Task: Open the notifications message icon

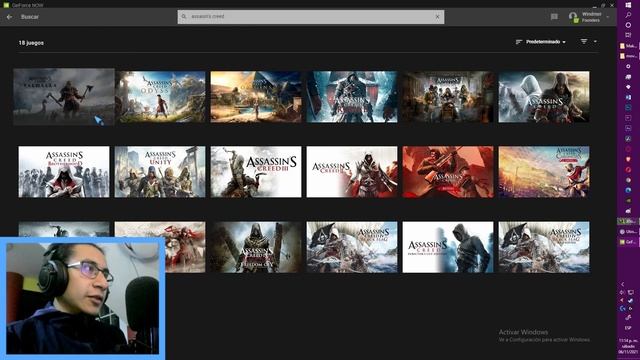Action: point(554,17)
